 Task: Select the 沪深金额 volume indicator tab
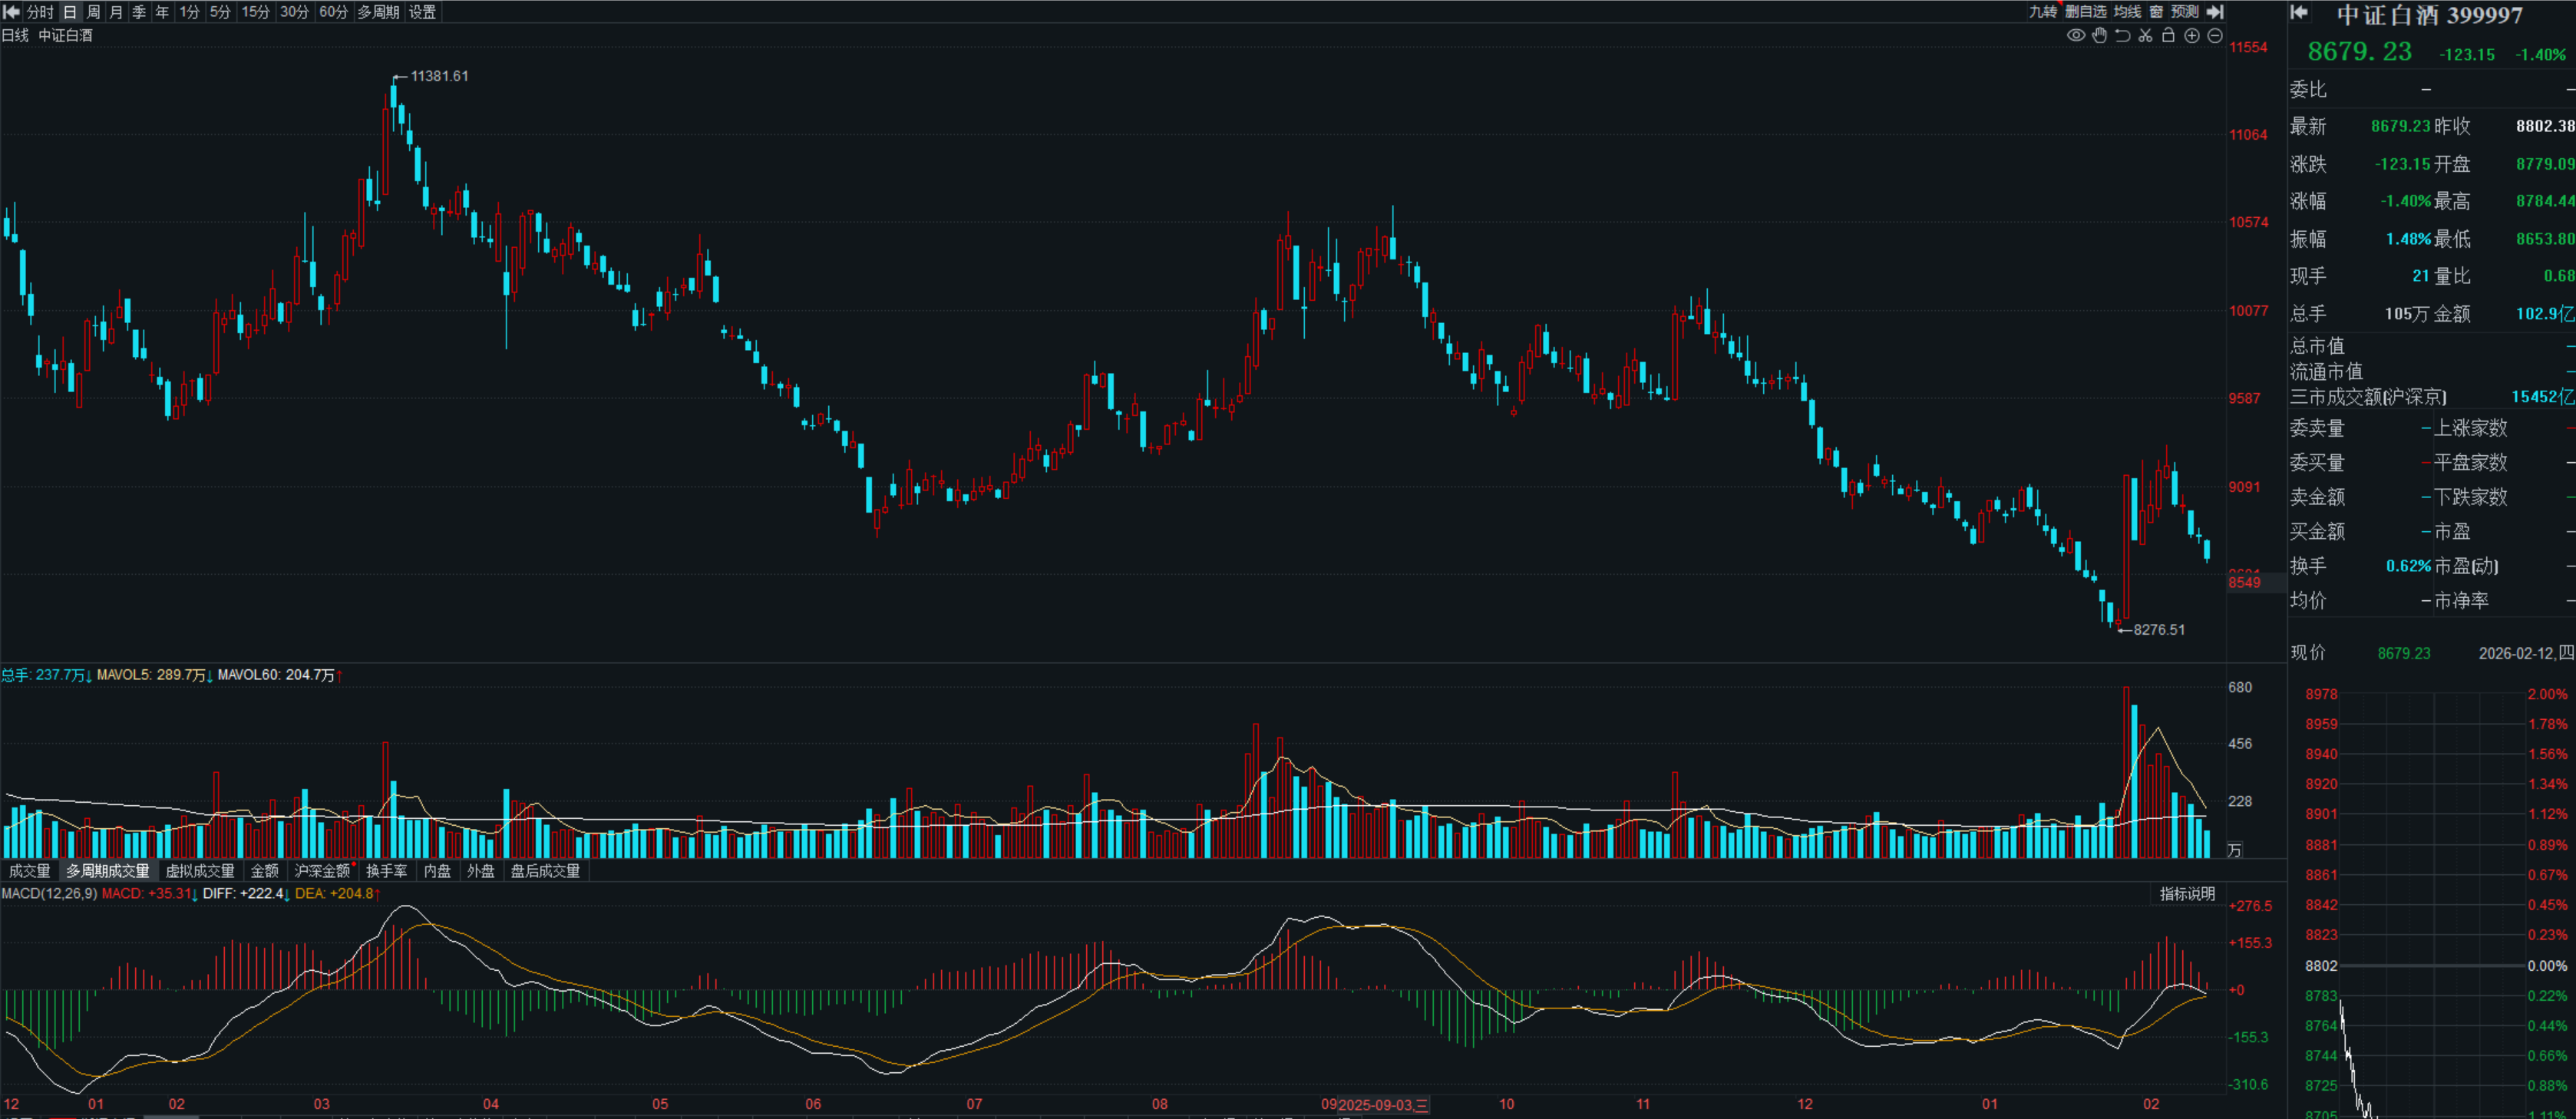click(322, 871)
